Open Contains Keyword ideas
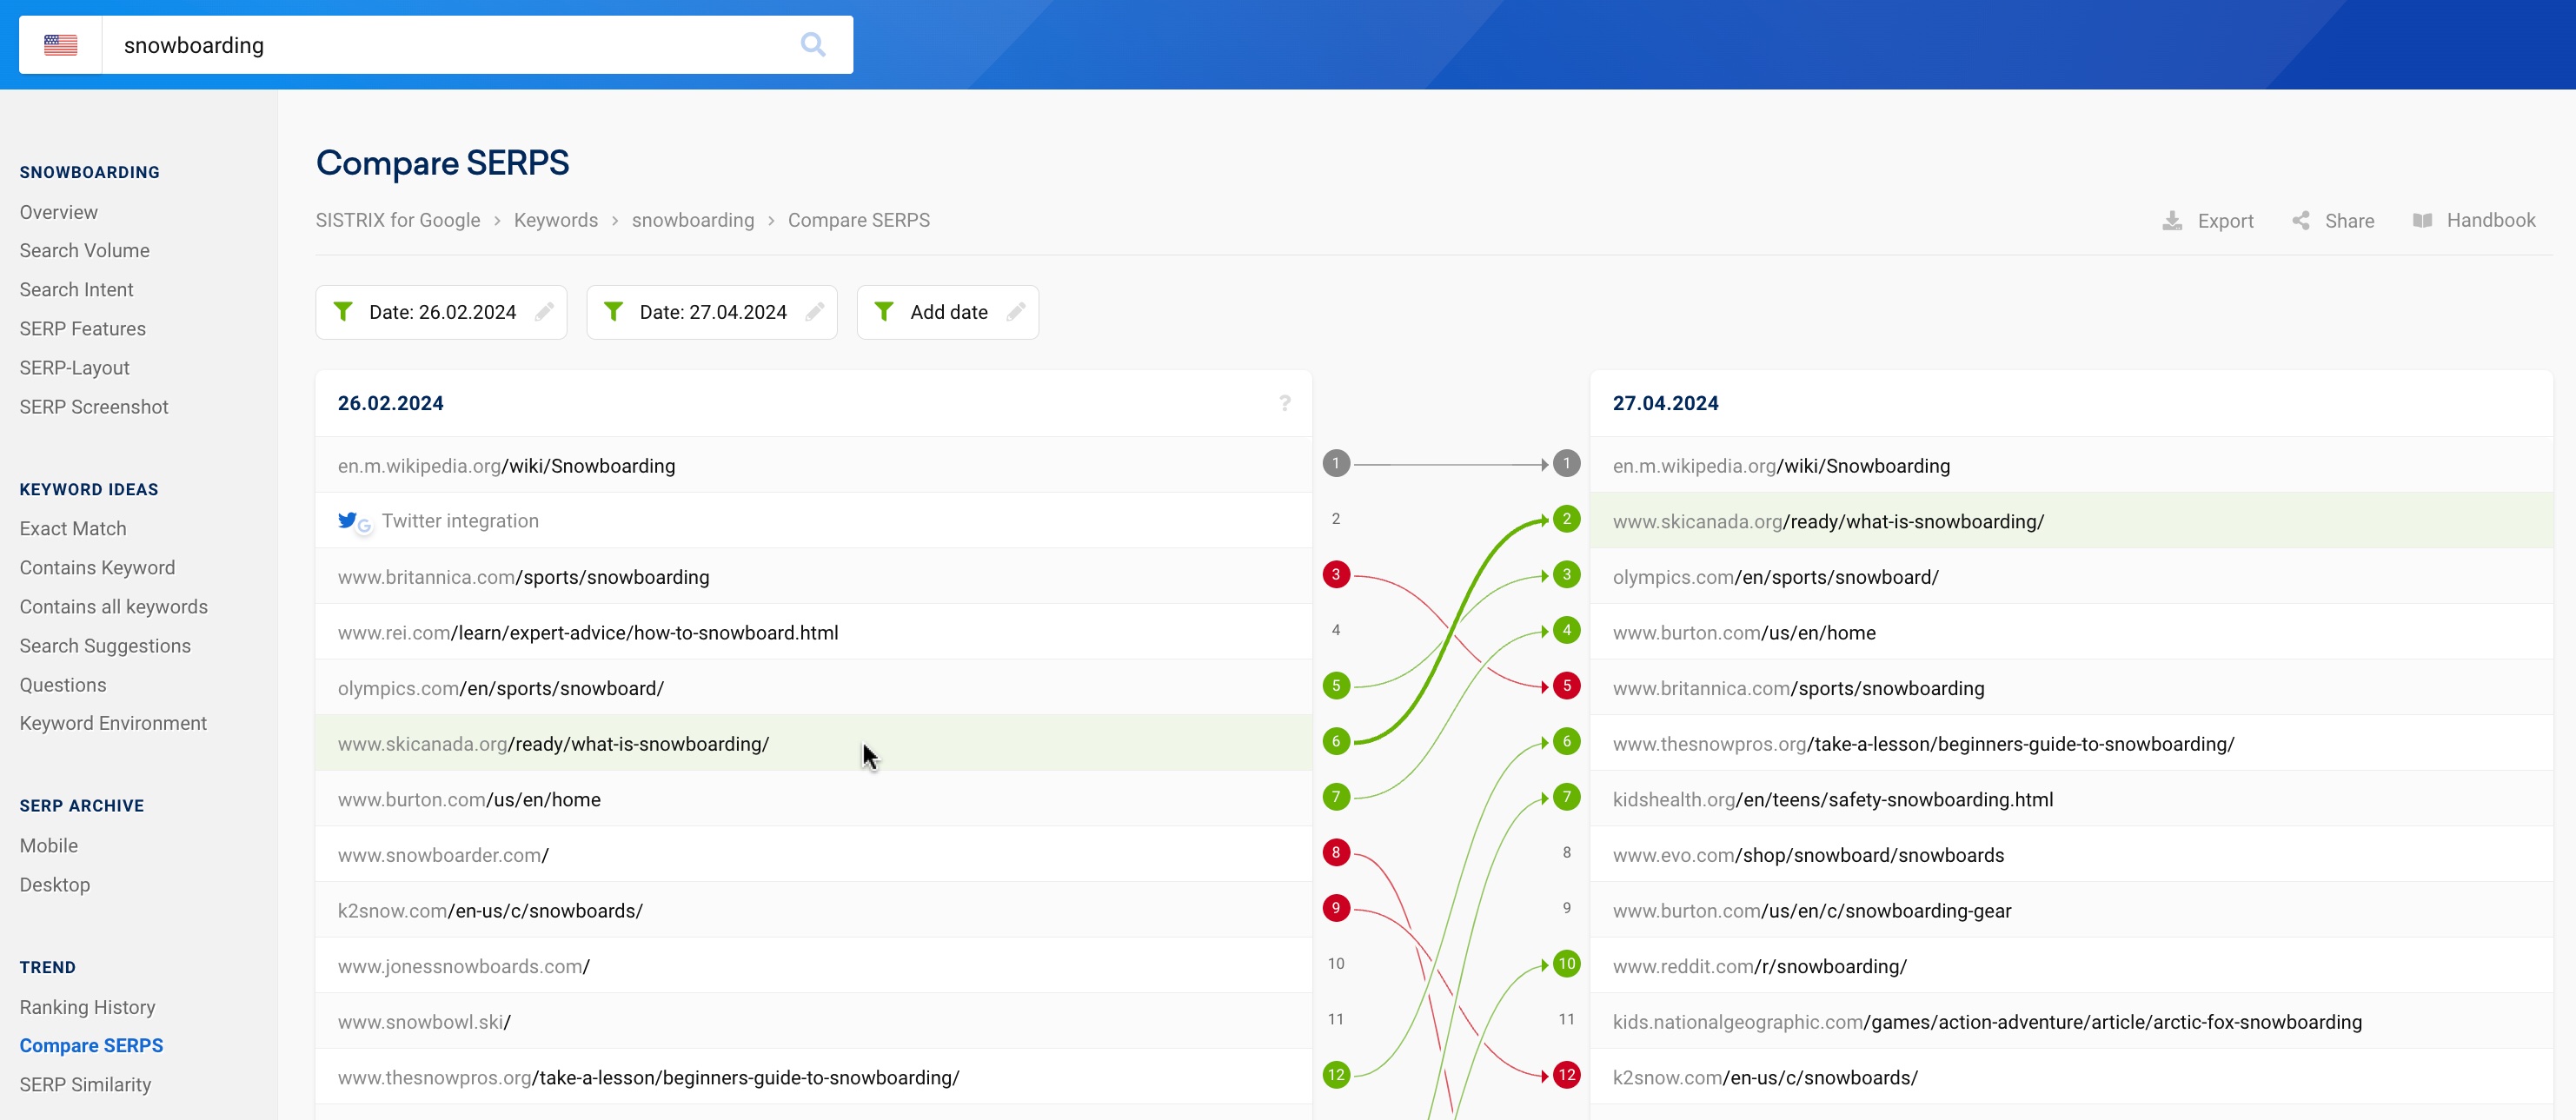Image resolution: width=2576 pixels, height=1120 pixels. [x=97, y=568]
